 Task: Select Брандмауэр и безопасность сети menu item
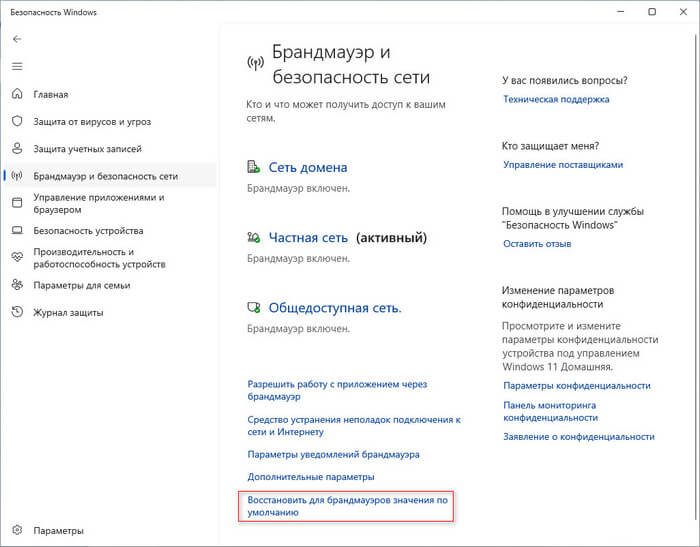point(105,176)
